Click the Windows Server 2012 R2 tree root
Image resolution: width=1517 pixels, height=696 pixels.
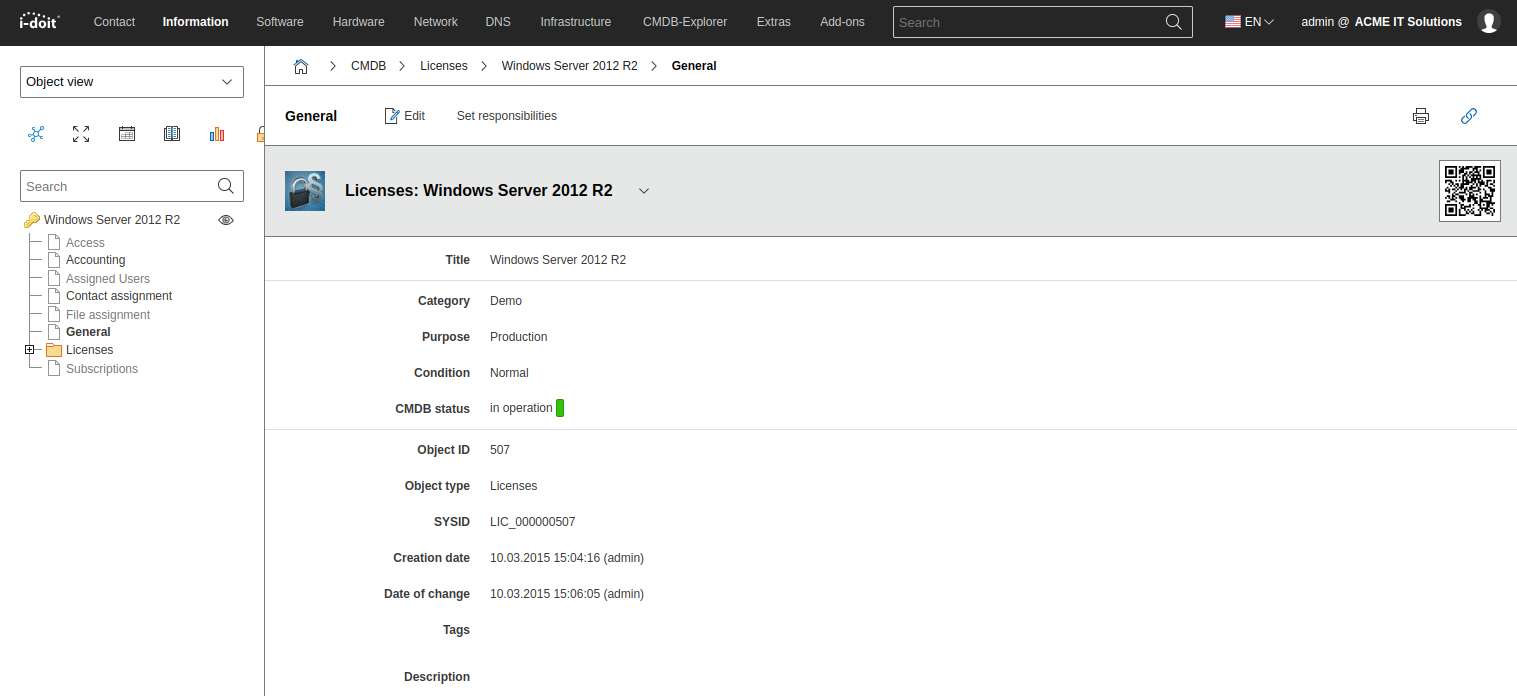click(112, 220)
